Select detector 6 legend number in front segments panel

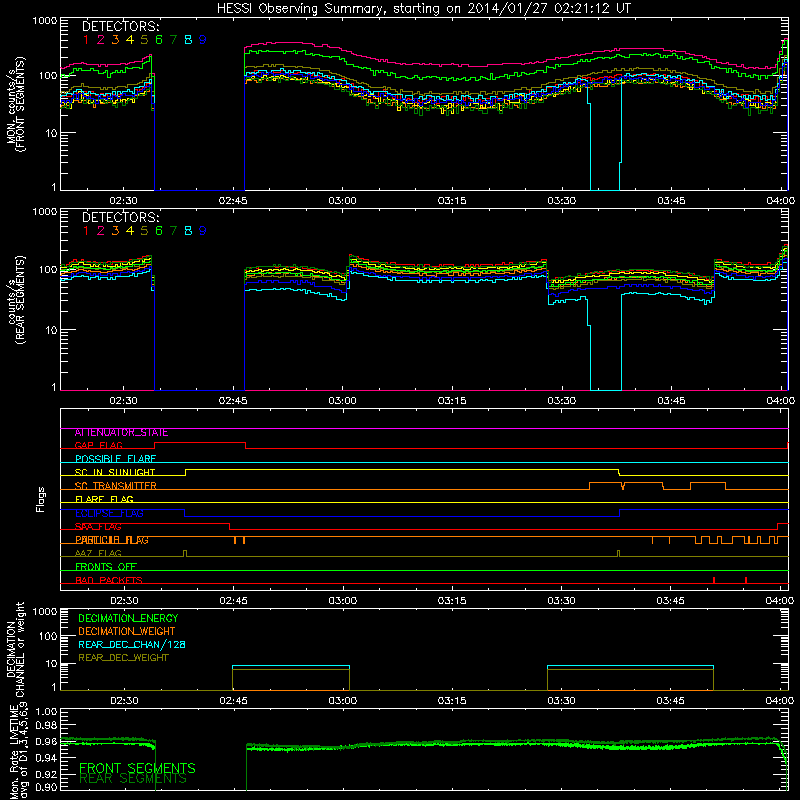pyautogui.click(x=159, y=39)
